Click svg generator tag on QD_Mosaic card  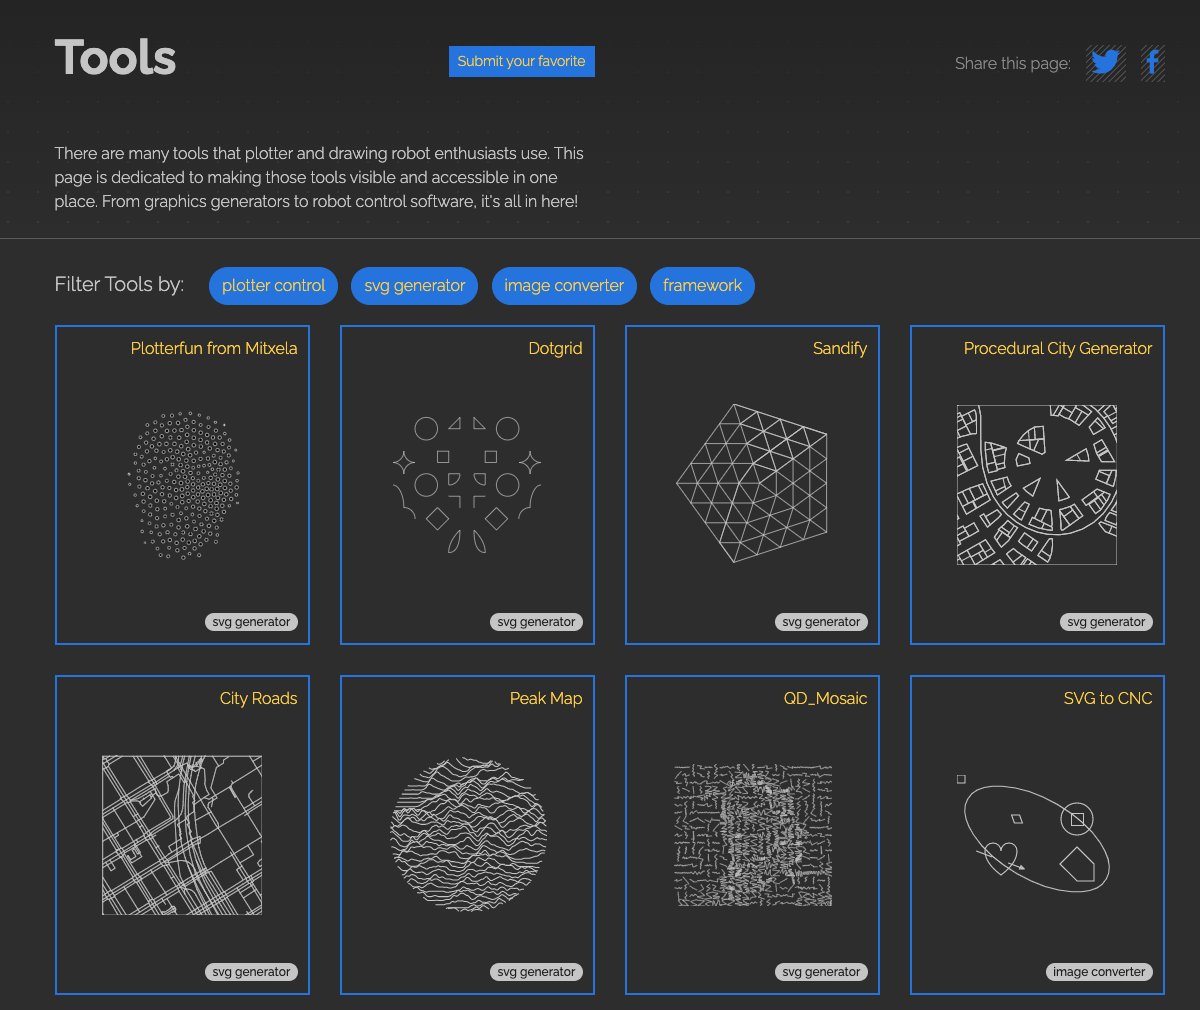tap(821, 972)
